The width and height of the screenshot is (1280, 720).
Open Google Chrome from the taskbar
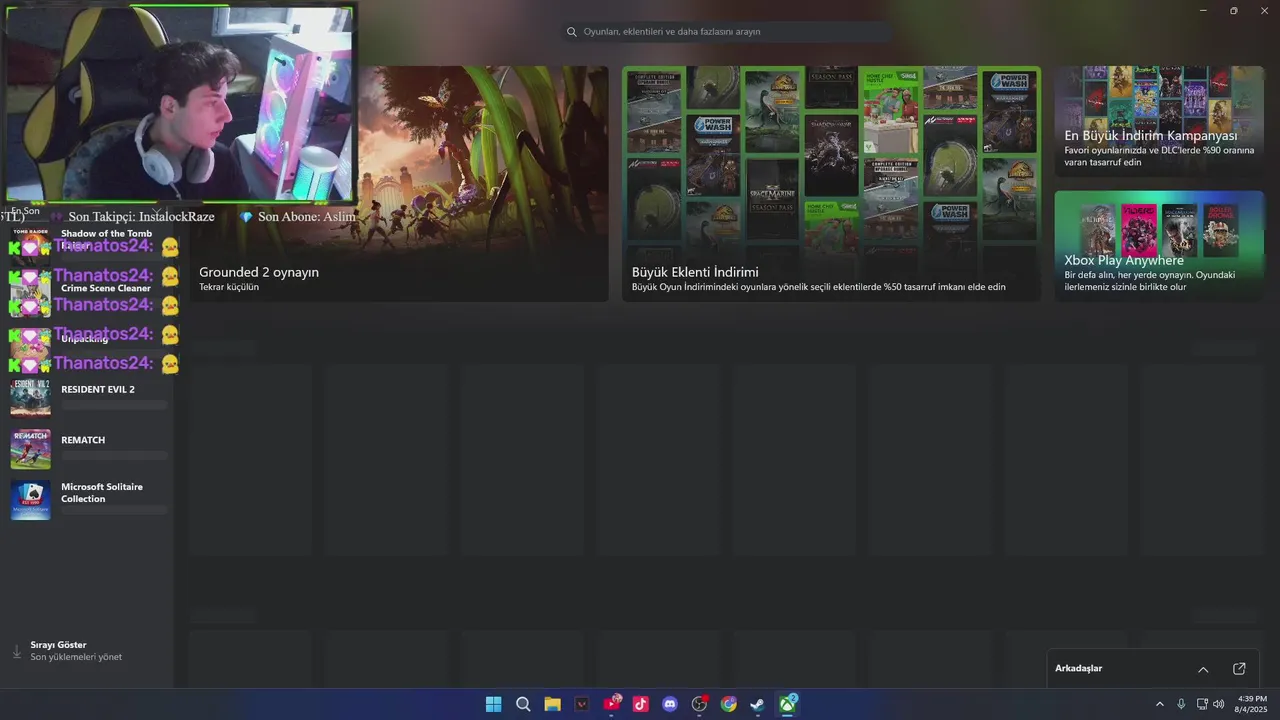pyautogui.click(x=729, y=704)
